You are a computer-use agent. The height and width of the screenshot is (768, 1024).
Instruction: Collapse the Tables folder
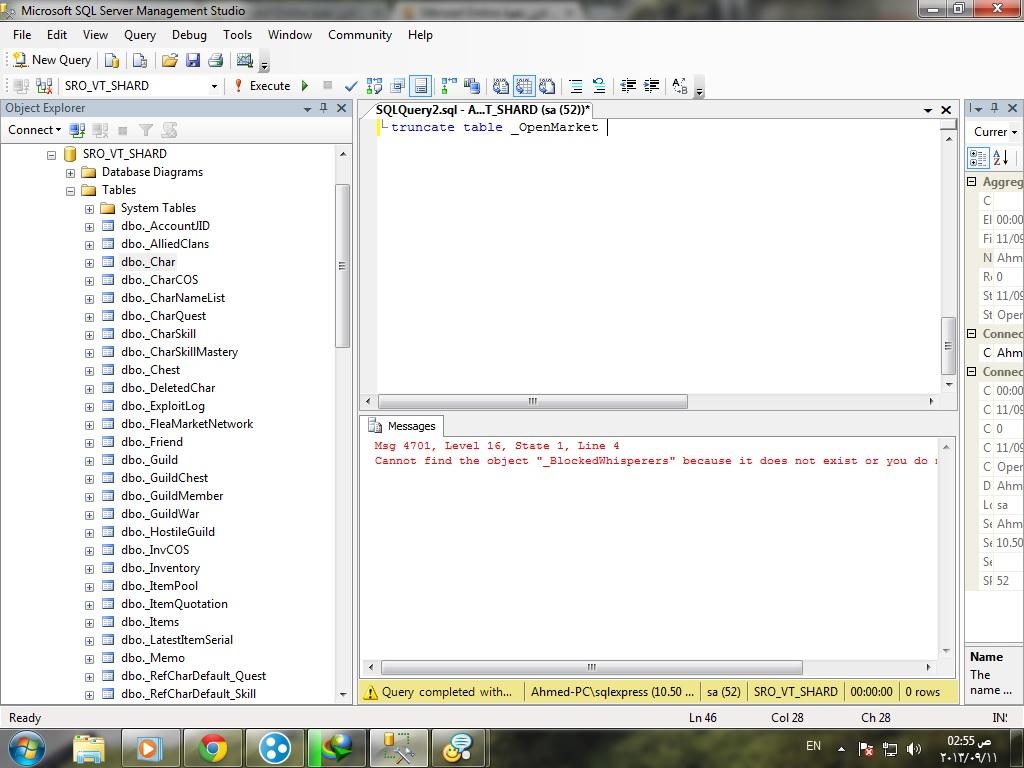[x=71, y=191]
